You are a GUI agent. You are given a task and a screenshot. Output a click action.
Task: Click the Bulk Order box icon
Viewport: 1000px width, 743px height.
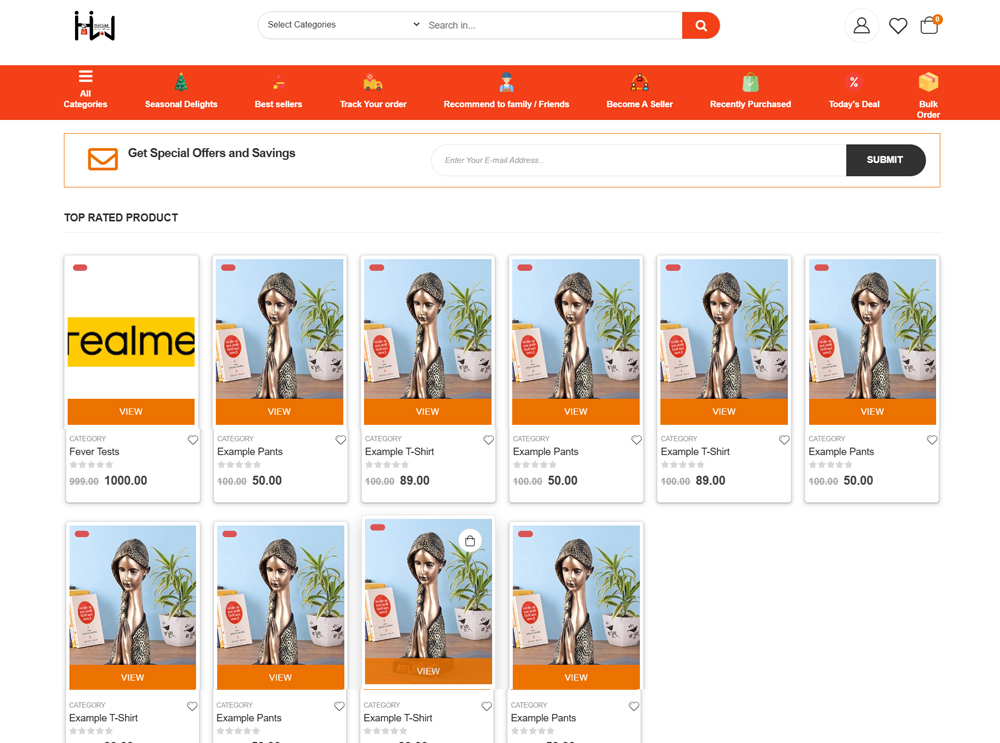928,82
